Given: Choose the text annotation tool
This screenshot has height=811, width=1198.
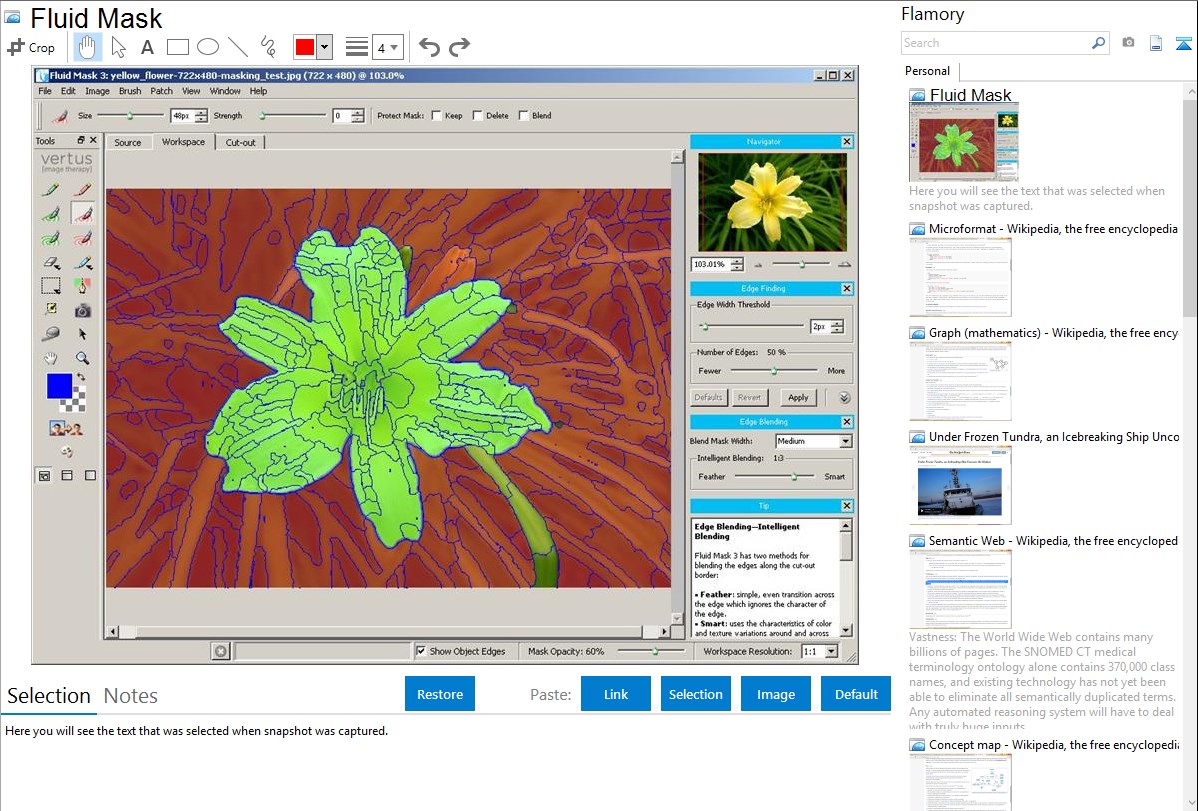Looking at the screenshot, I should (147, 47).
